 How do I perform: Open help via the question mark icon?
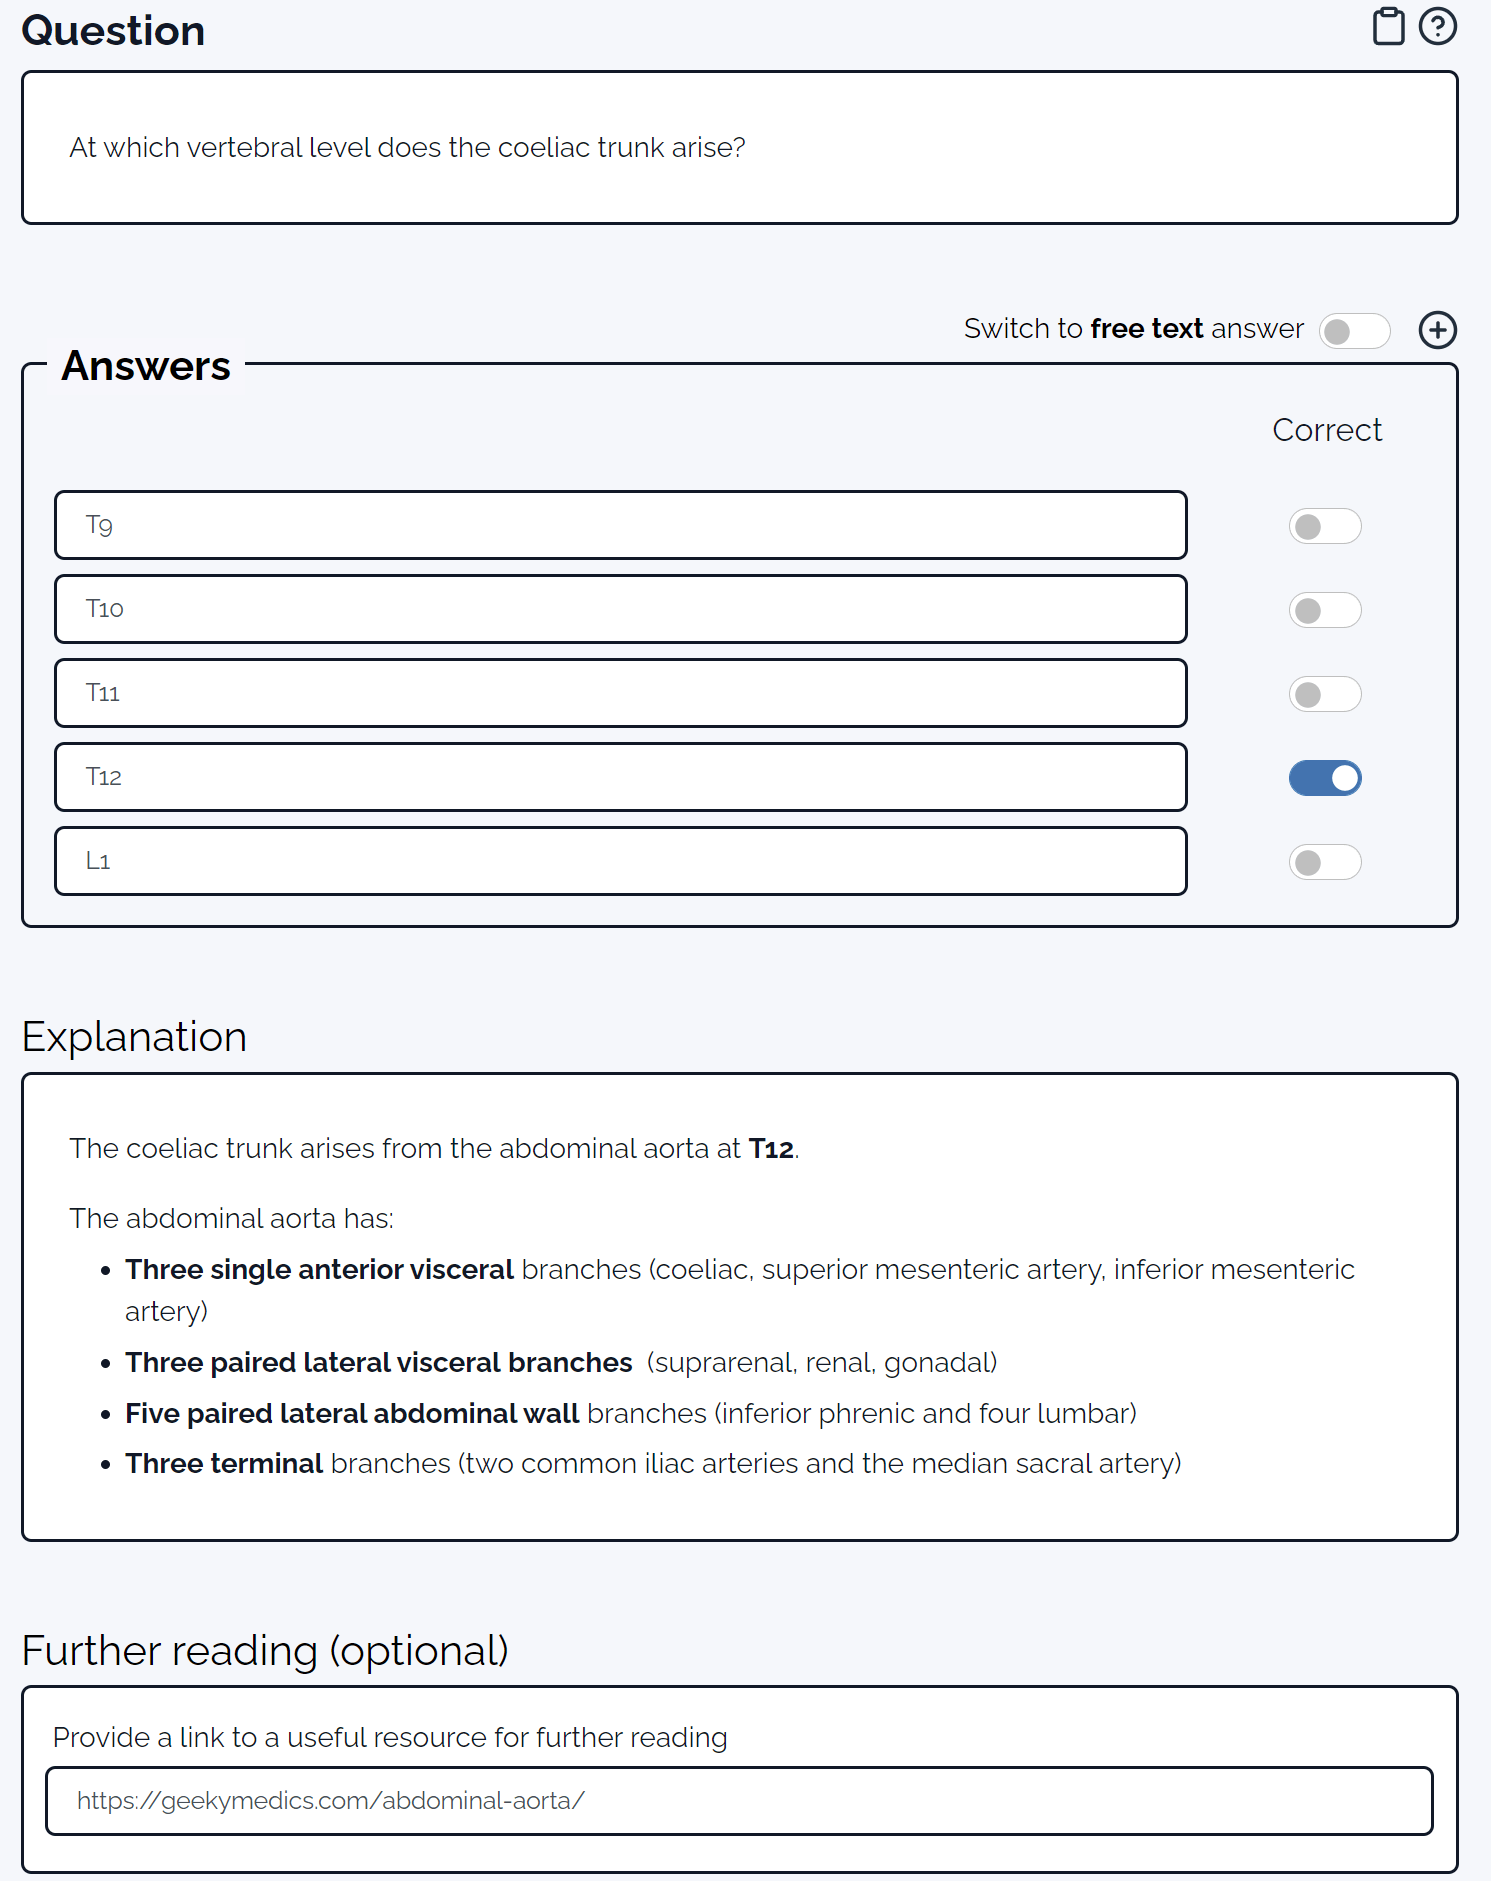(x=1437, y=27)
